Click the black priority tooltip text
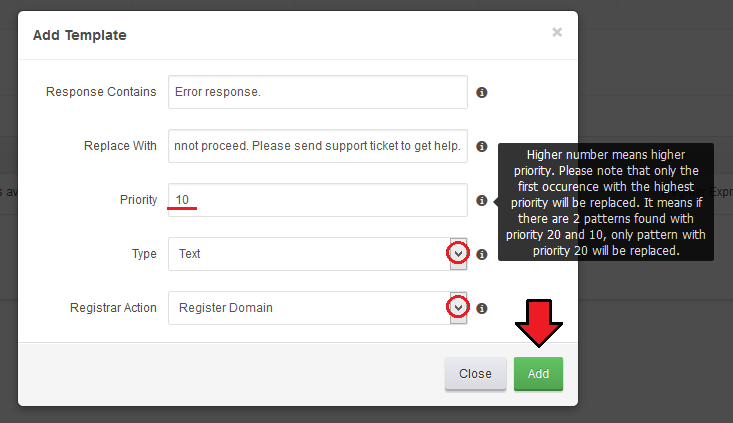Viewport: 733px width, 423px height. [606, 202]
